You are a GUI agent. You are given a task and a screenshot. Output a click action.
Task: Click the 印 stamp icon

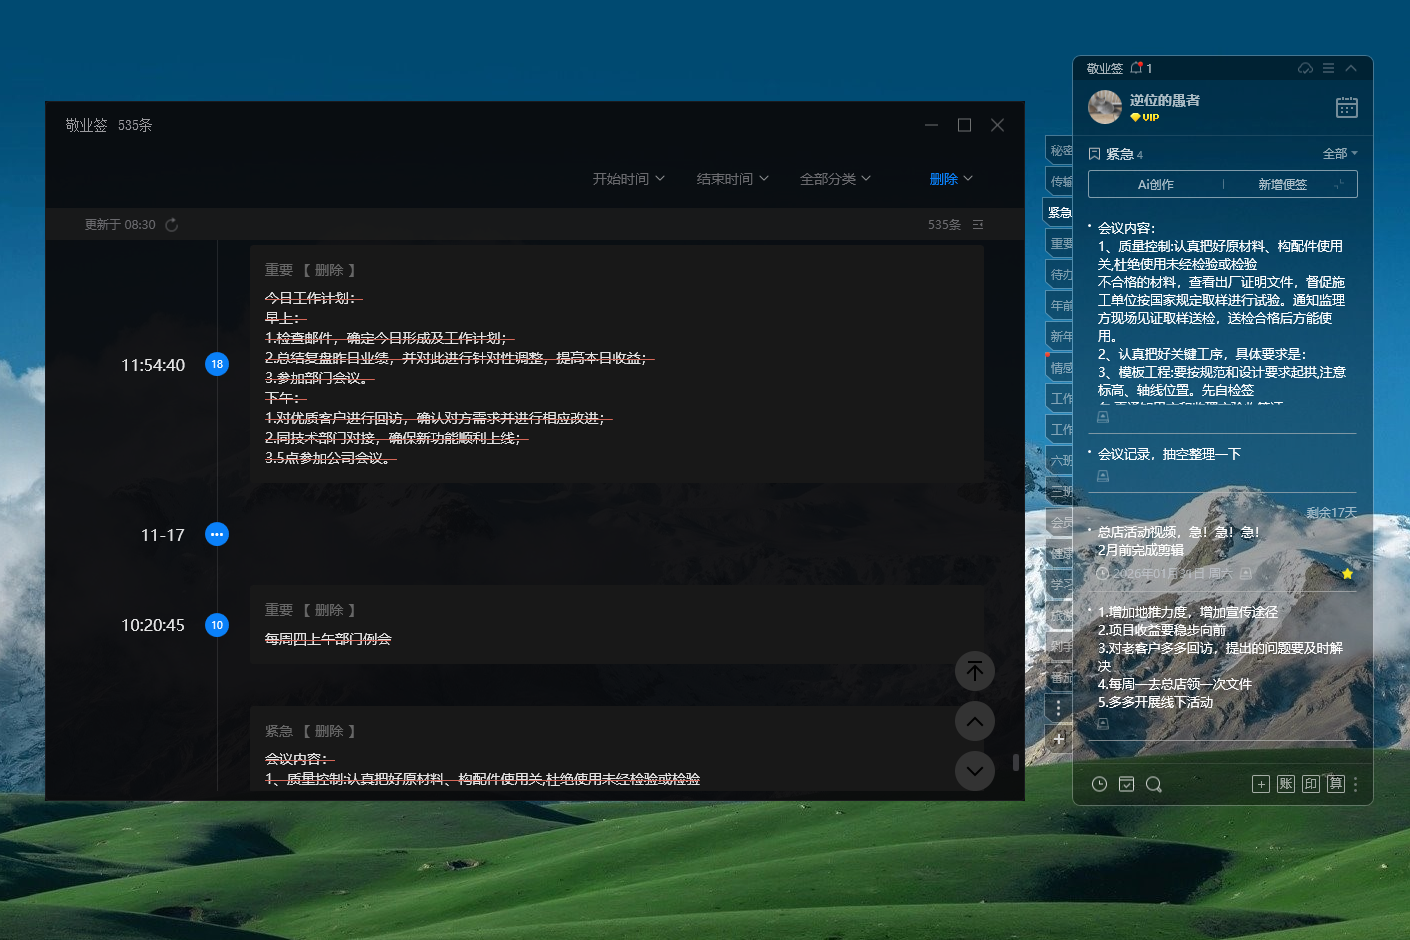tap(1311, 784)
